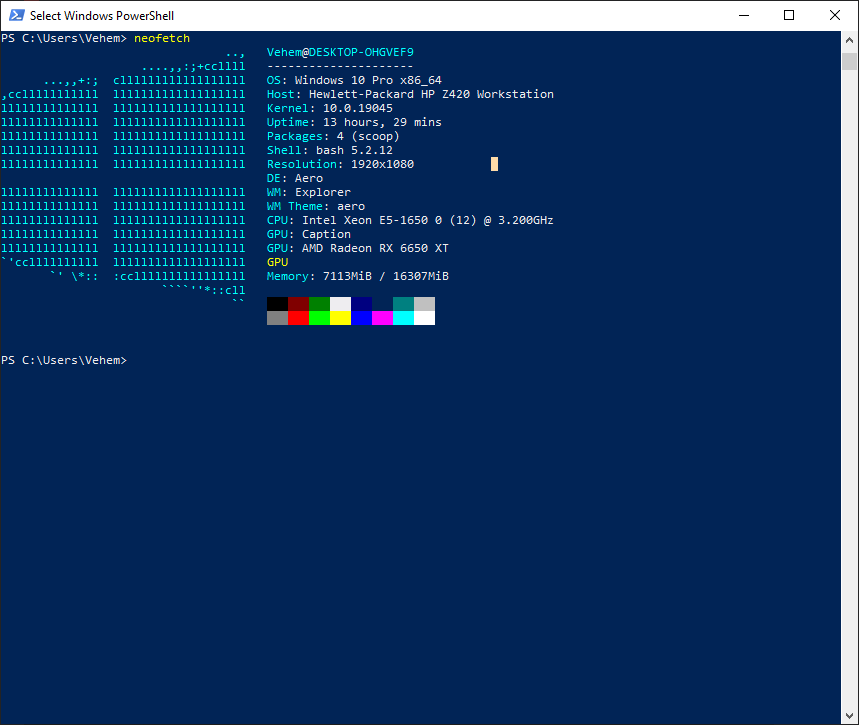The height and width of the screenshot is (725, 859).
Task: Click the PowerShell icon in title bar
Action: [15, 15]
